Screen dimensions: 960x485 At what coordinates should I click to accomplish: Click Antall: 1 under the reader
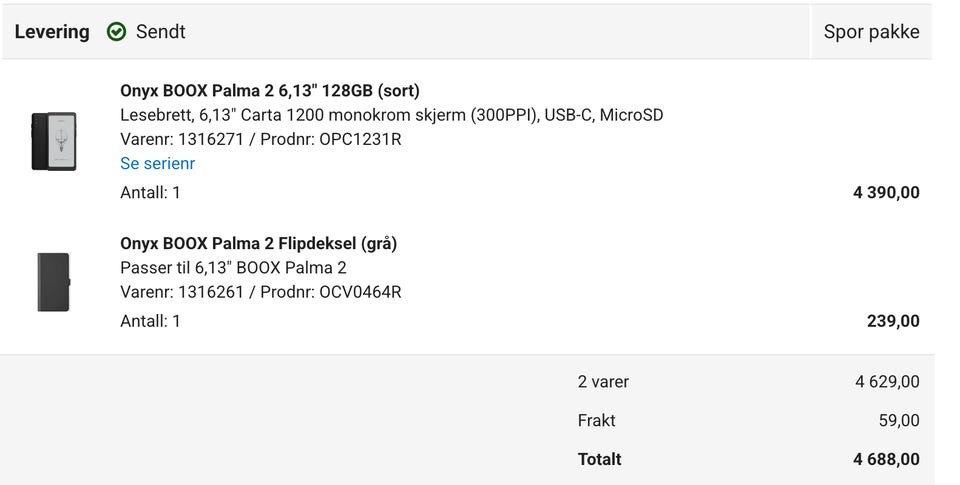coord(150,193)
